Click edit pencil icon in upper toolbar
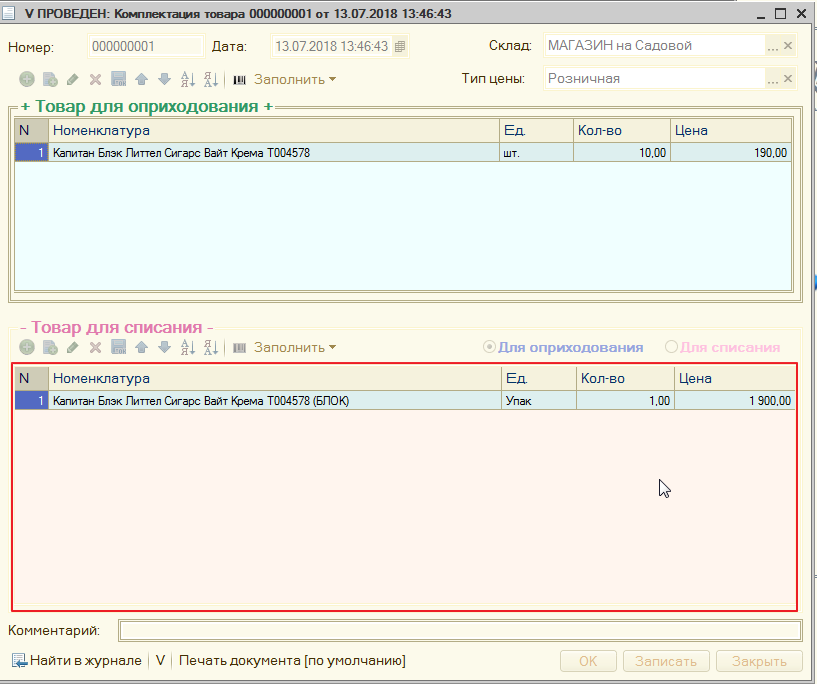Viewport: 817px width, 684px height. (72, 79)
